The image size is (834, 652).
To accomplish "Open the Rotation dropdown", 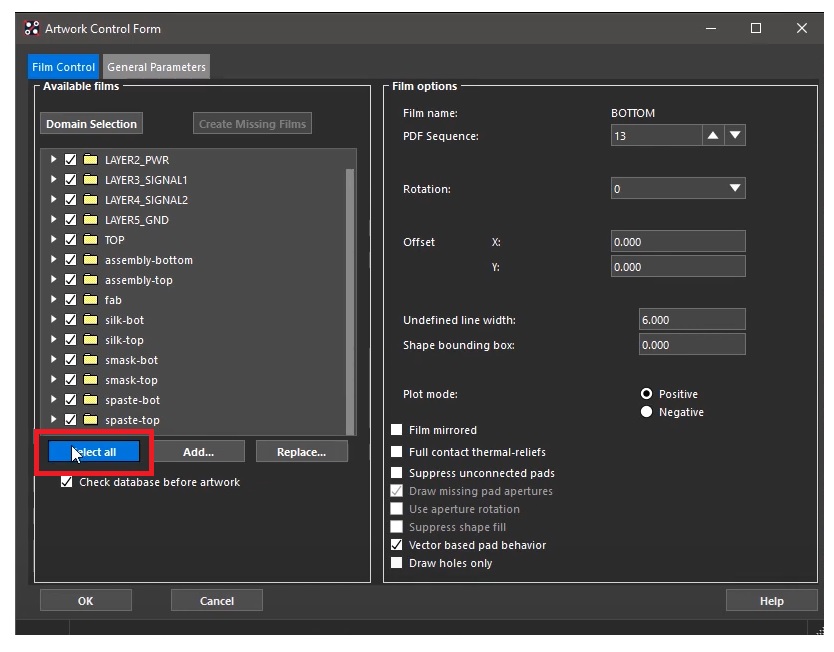I will [x=678, y=189].
